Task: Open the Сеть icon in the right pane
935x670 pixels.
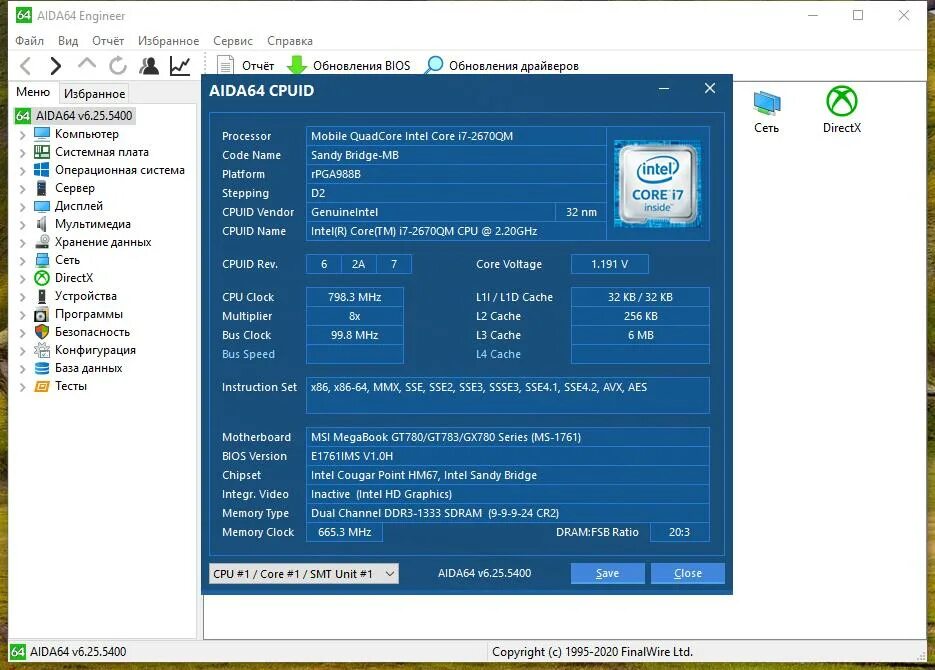Action: coord(766,103)
